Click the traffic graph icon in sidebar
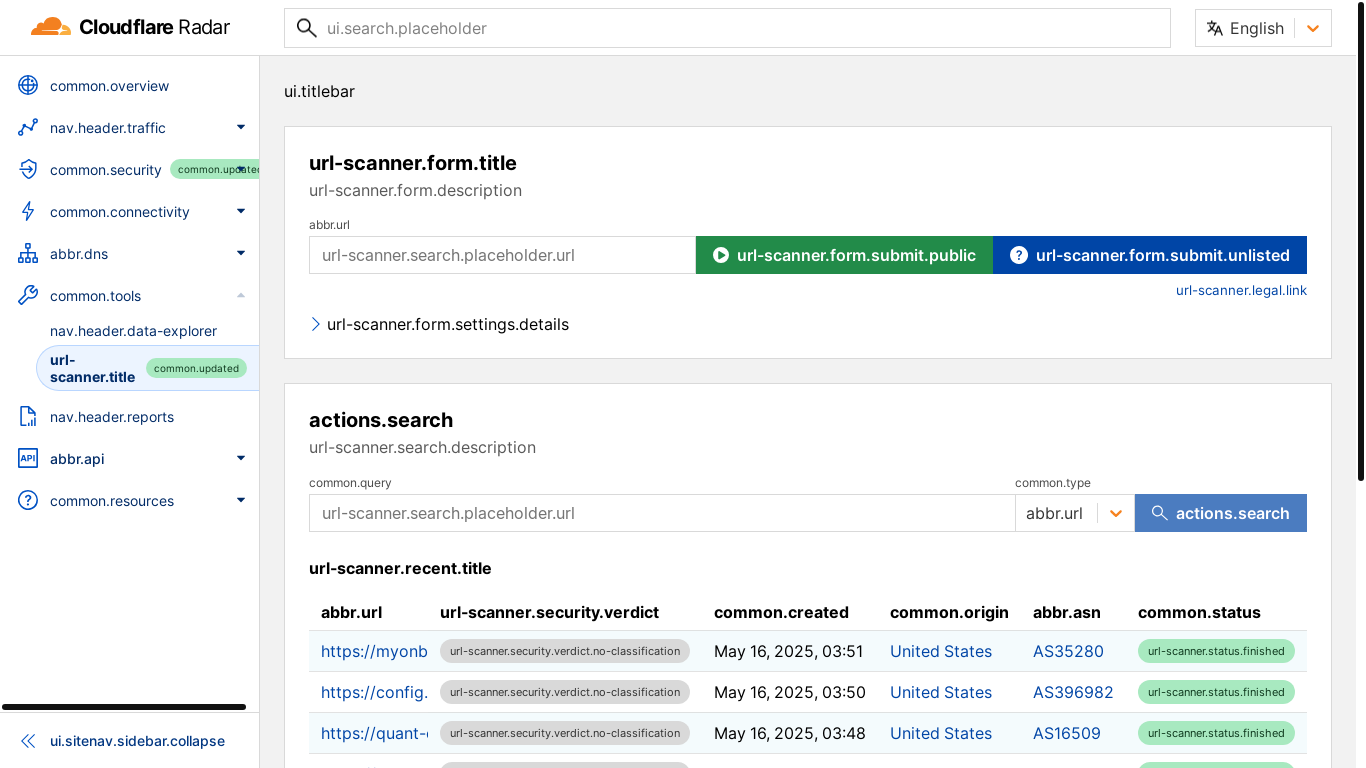This screenshot has height=768, width=1366. (28, 128)
